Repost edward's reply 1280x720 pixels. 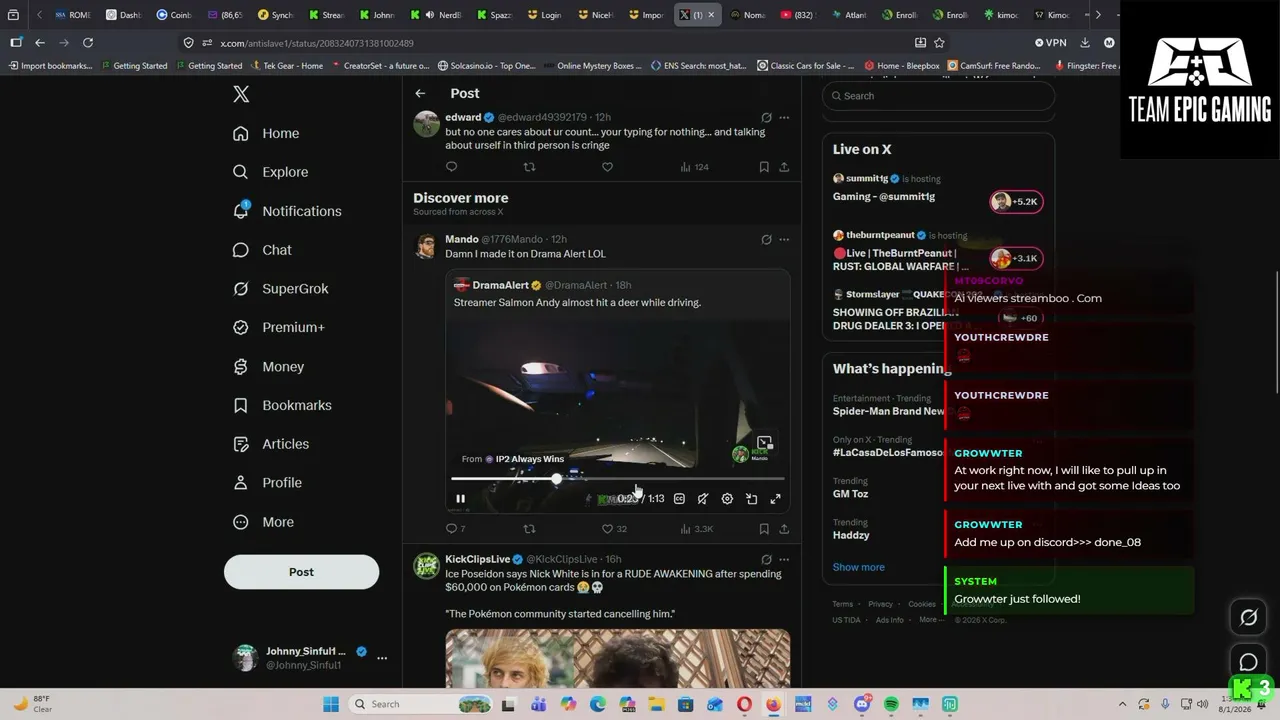(529, 167)
